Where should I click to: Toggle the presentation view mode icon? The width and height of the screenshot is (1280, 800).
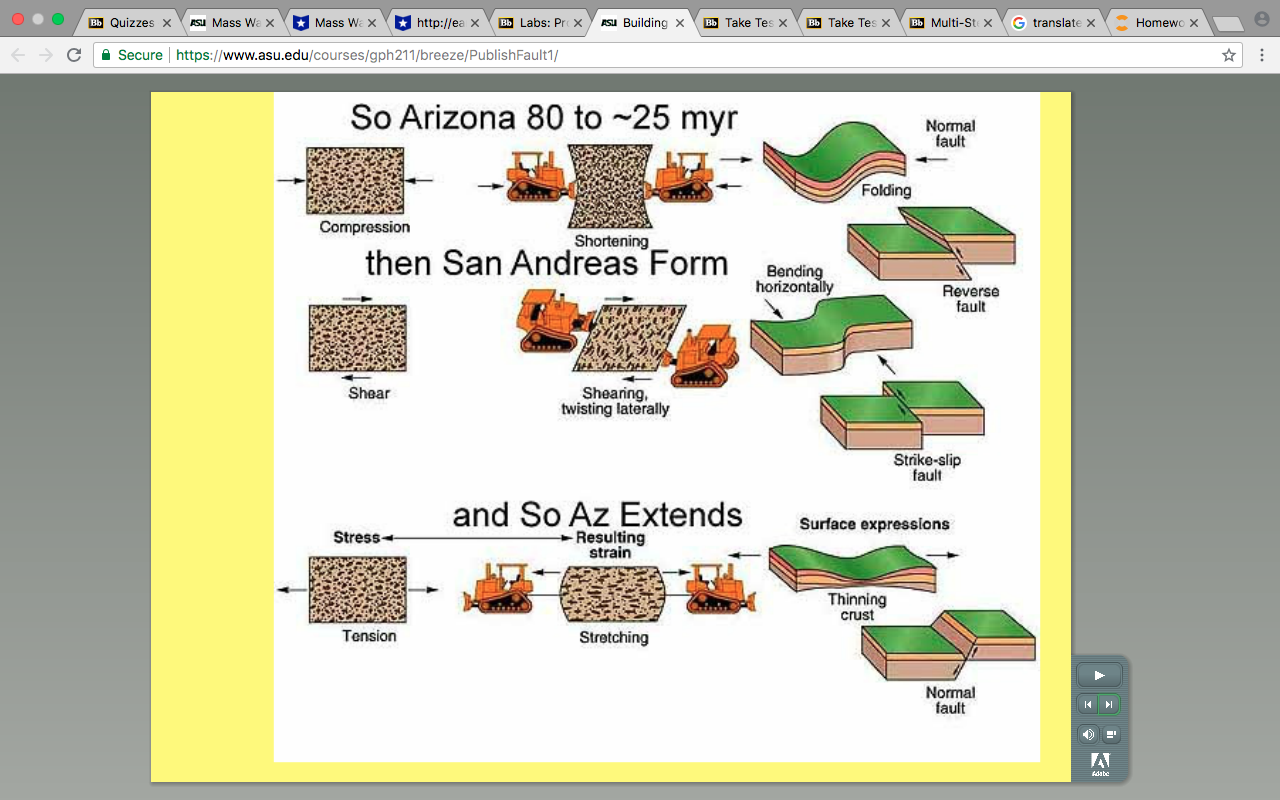point(1111,734)
